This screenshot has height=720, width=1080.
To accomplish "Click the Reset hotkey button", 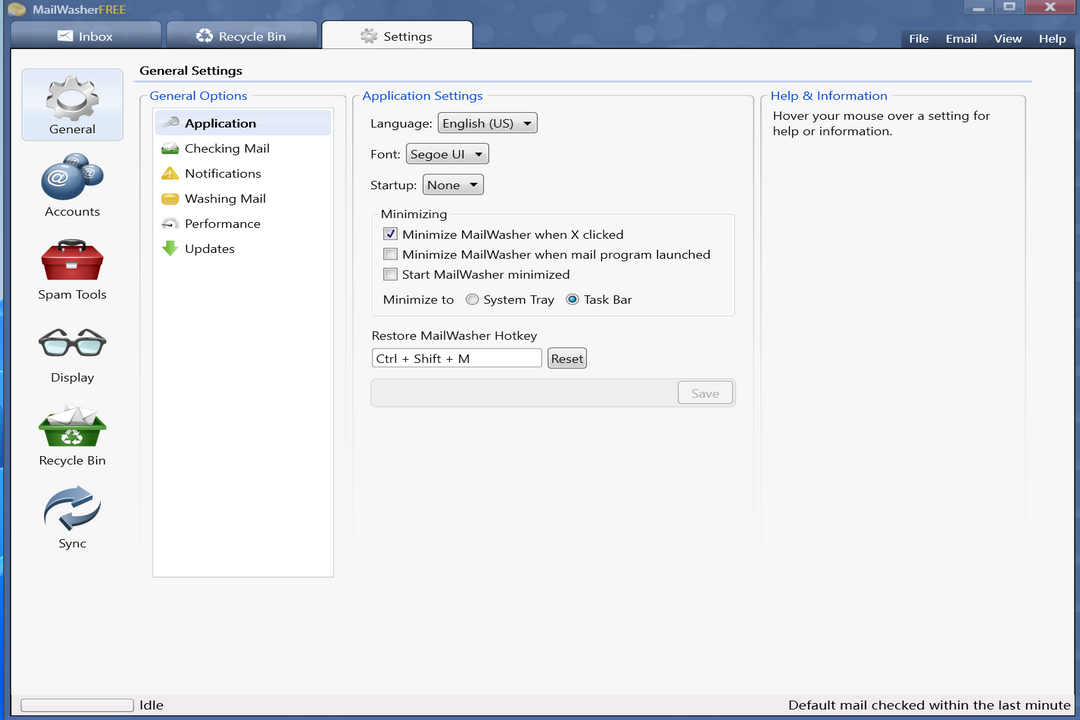I will [566, 357].
